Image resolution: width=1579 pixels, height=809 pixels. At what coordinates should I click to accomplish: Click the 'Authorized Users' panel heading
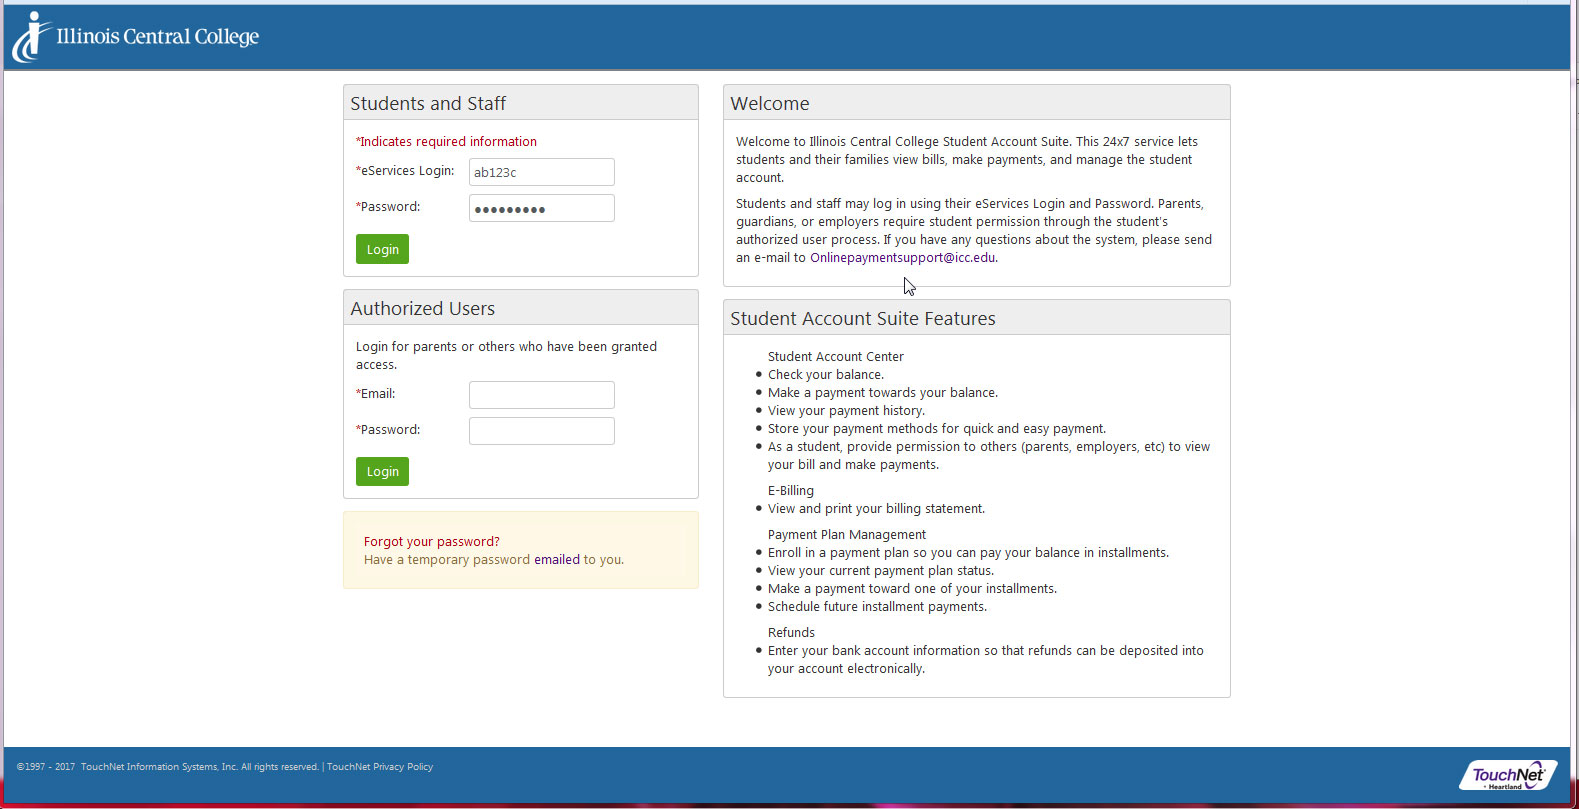click(422, 309)
